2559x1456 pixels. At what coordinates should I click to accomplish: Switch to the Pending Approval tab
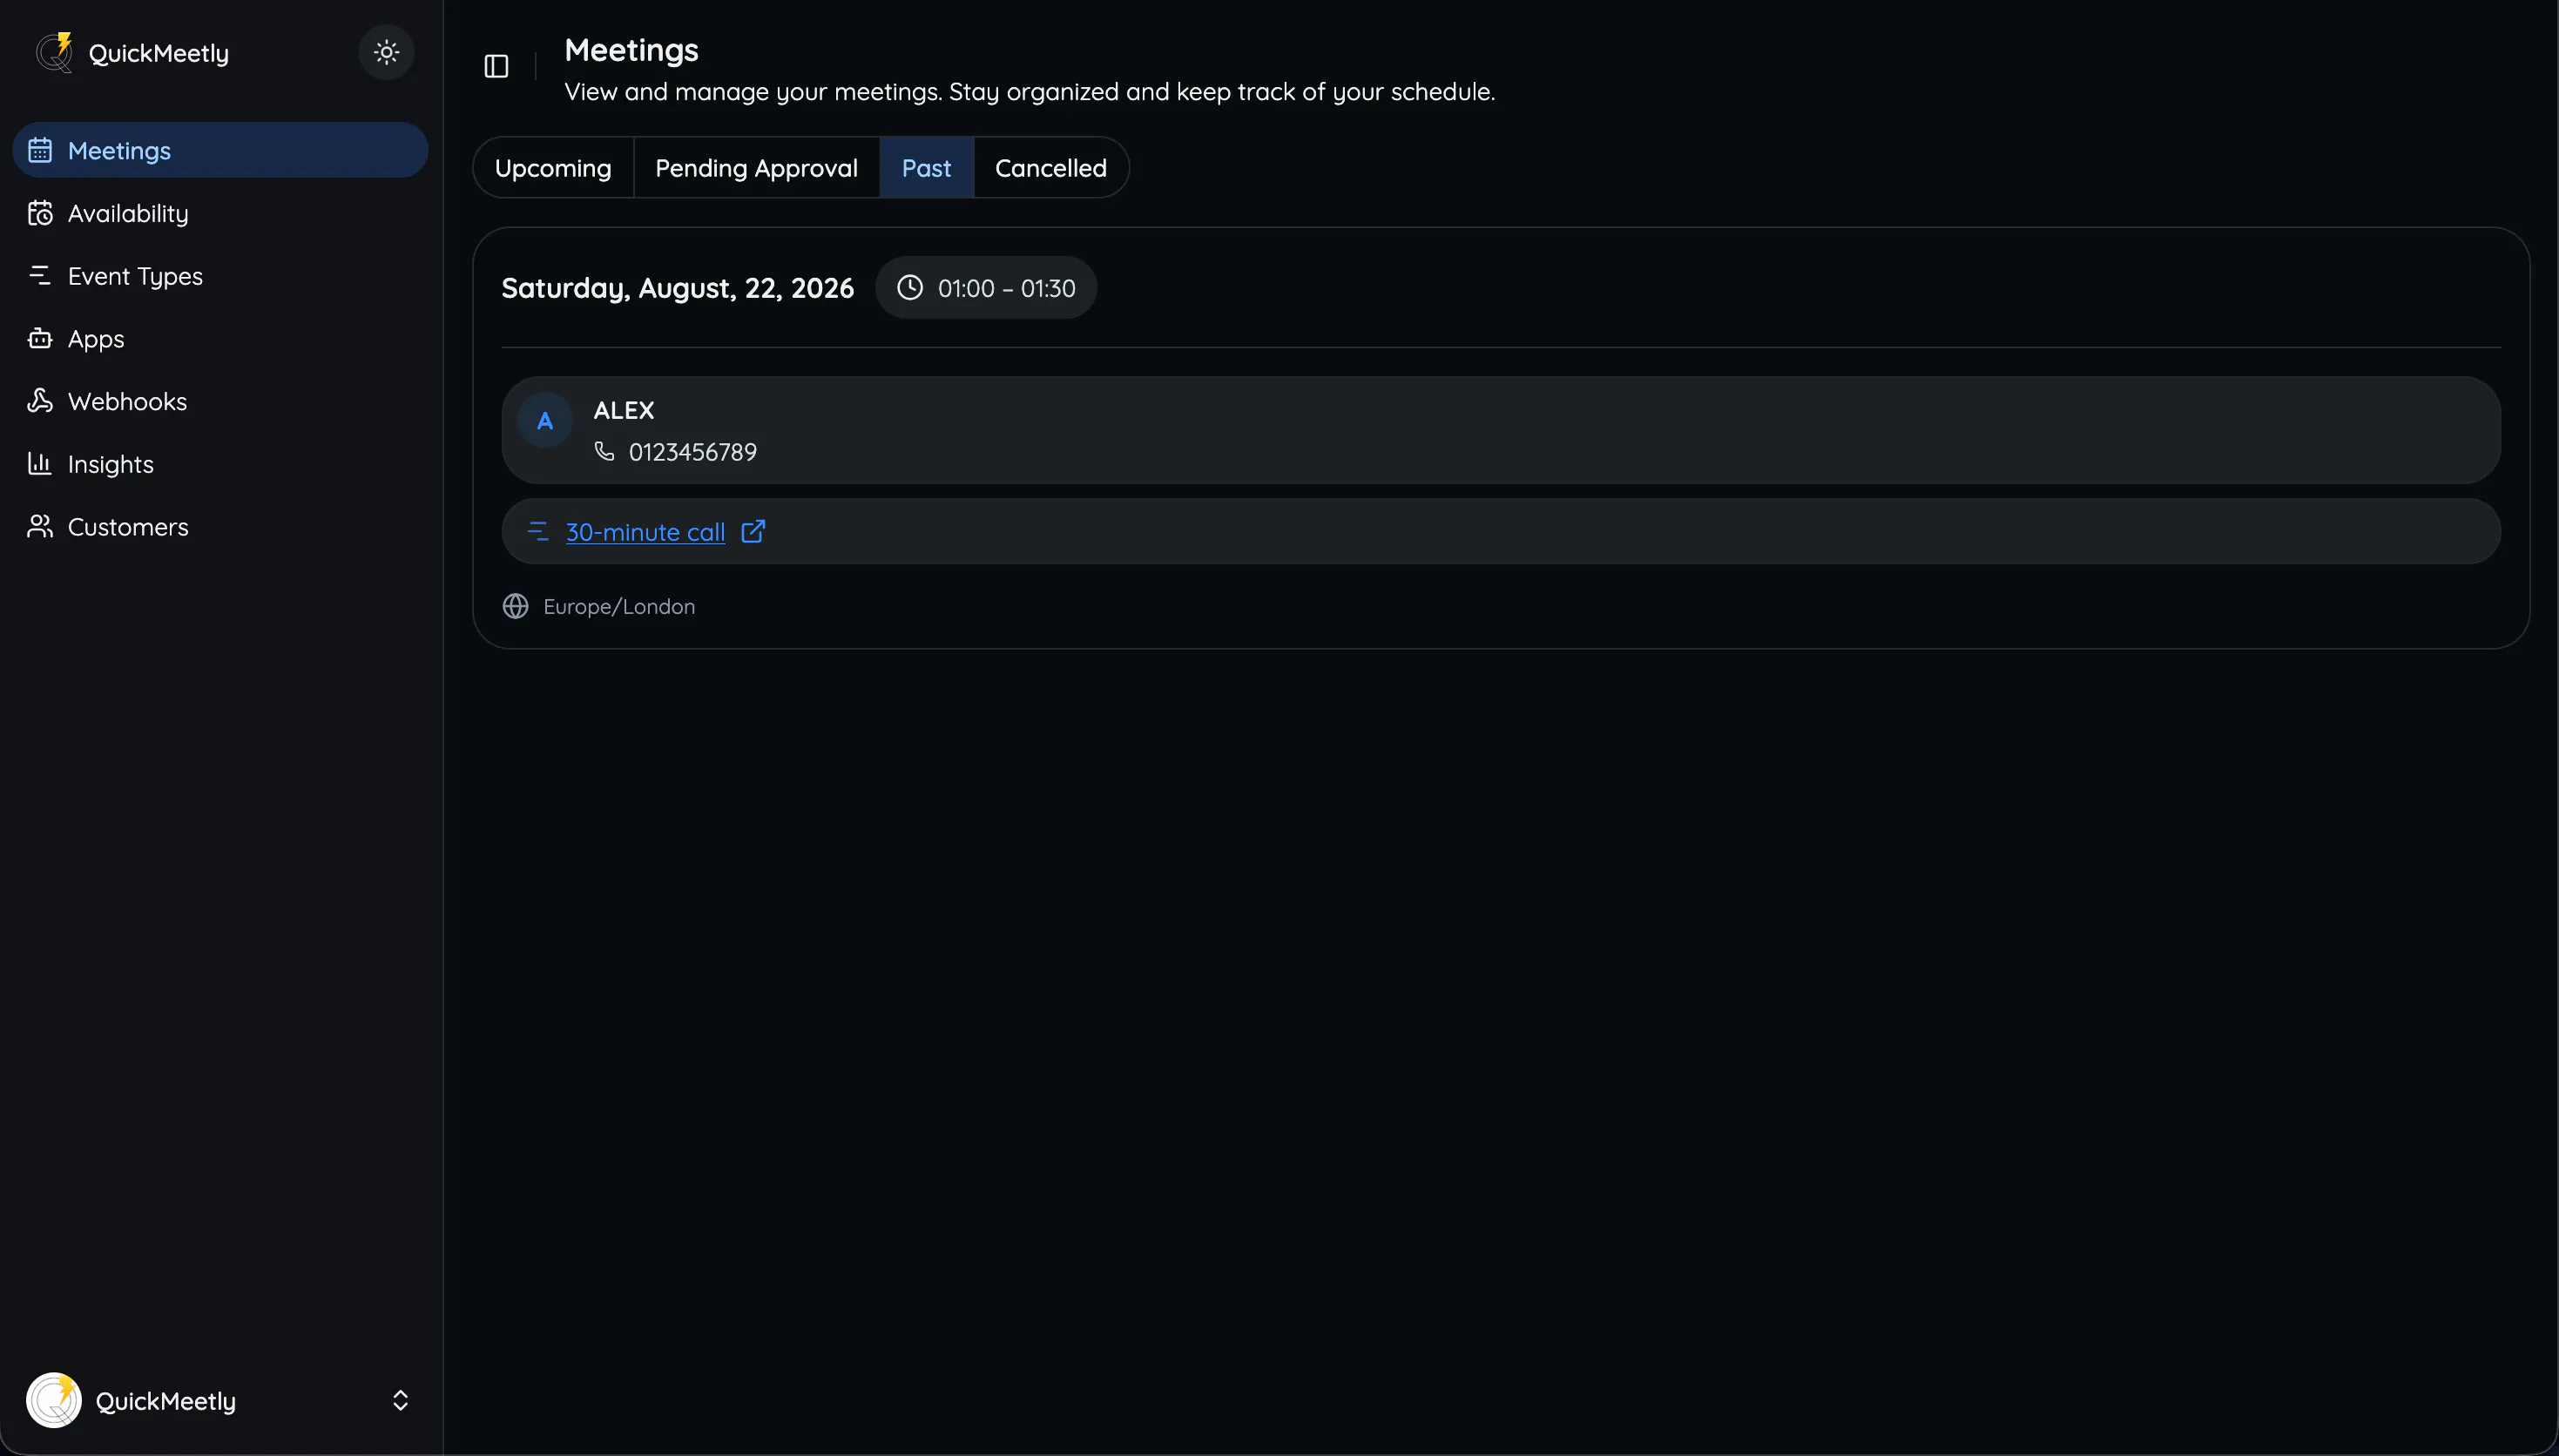tap(756, 168)
